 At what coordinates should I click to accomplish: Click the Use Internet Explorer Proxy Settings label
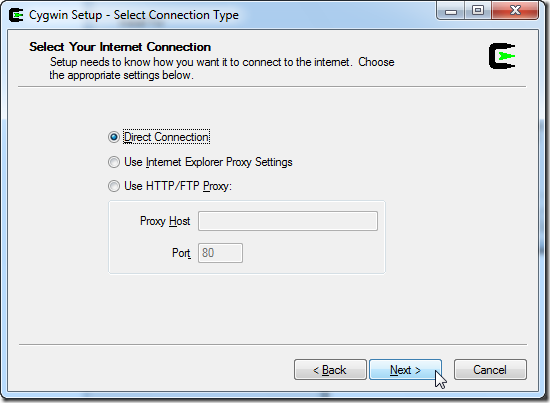[x=208, y=162]
